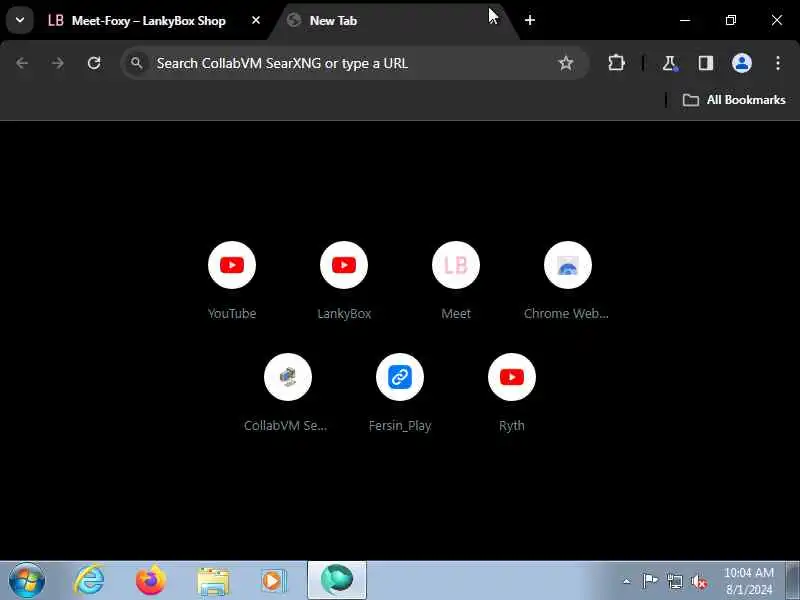
Task: Open the YouTube shortcut tile
Action: click(x=232, y=280)
